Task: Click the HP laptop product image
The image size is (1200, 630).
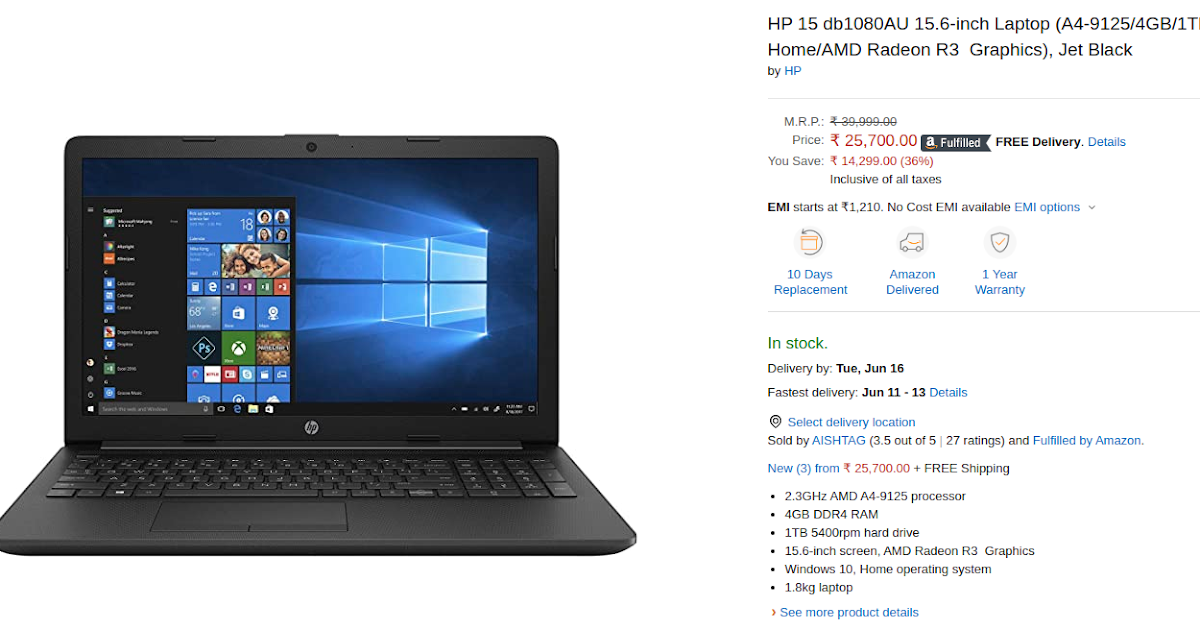Action: pos(318,343)
